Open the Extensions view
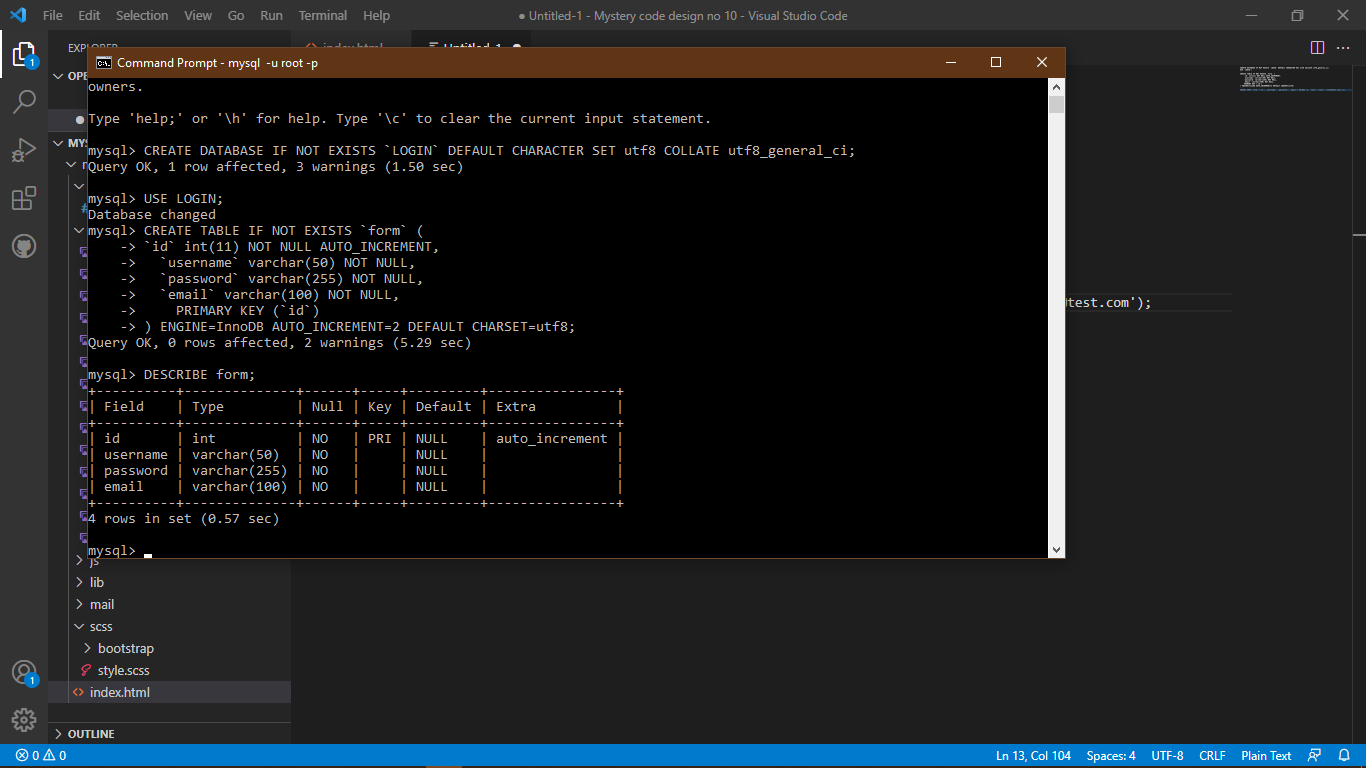 coord(24,198)
